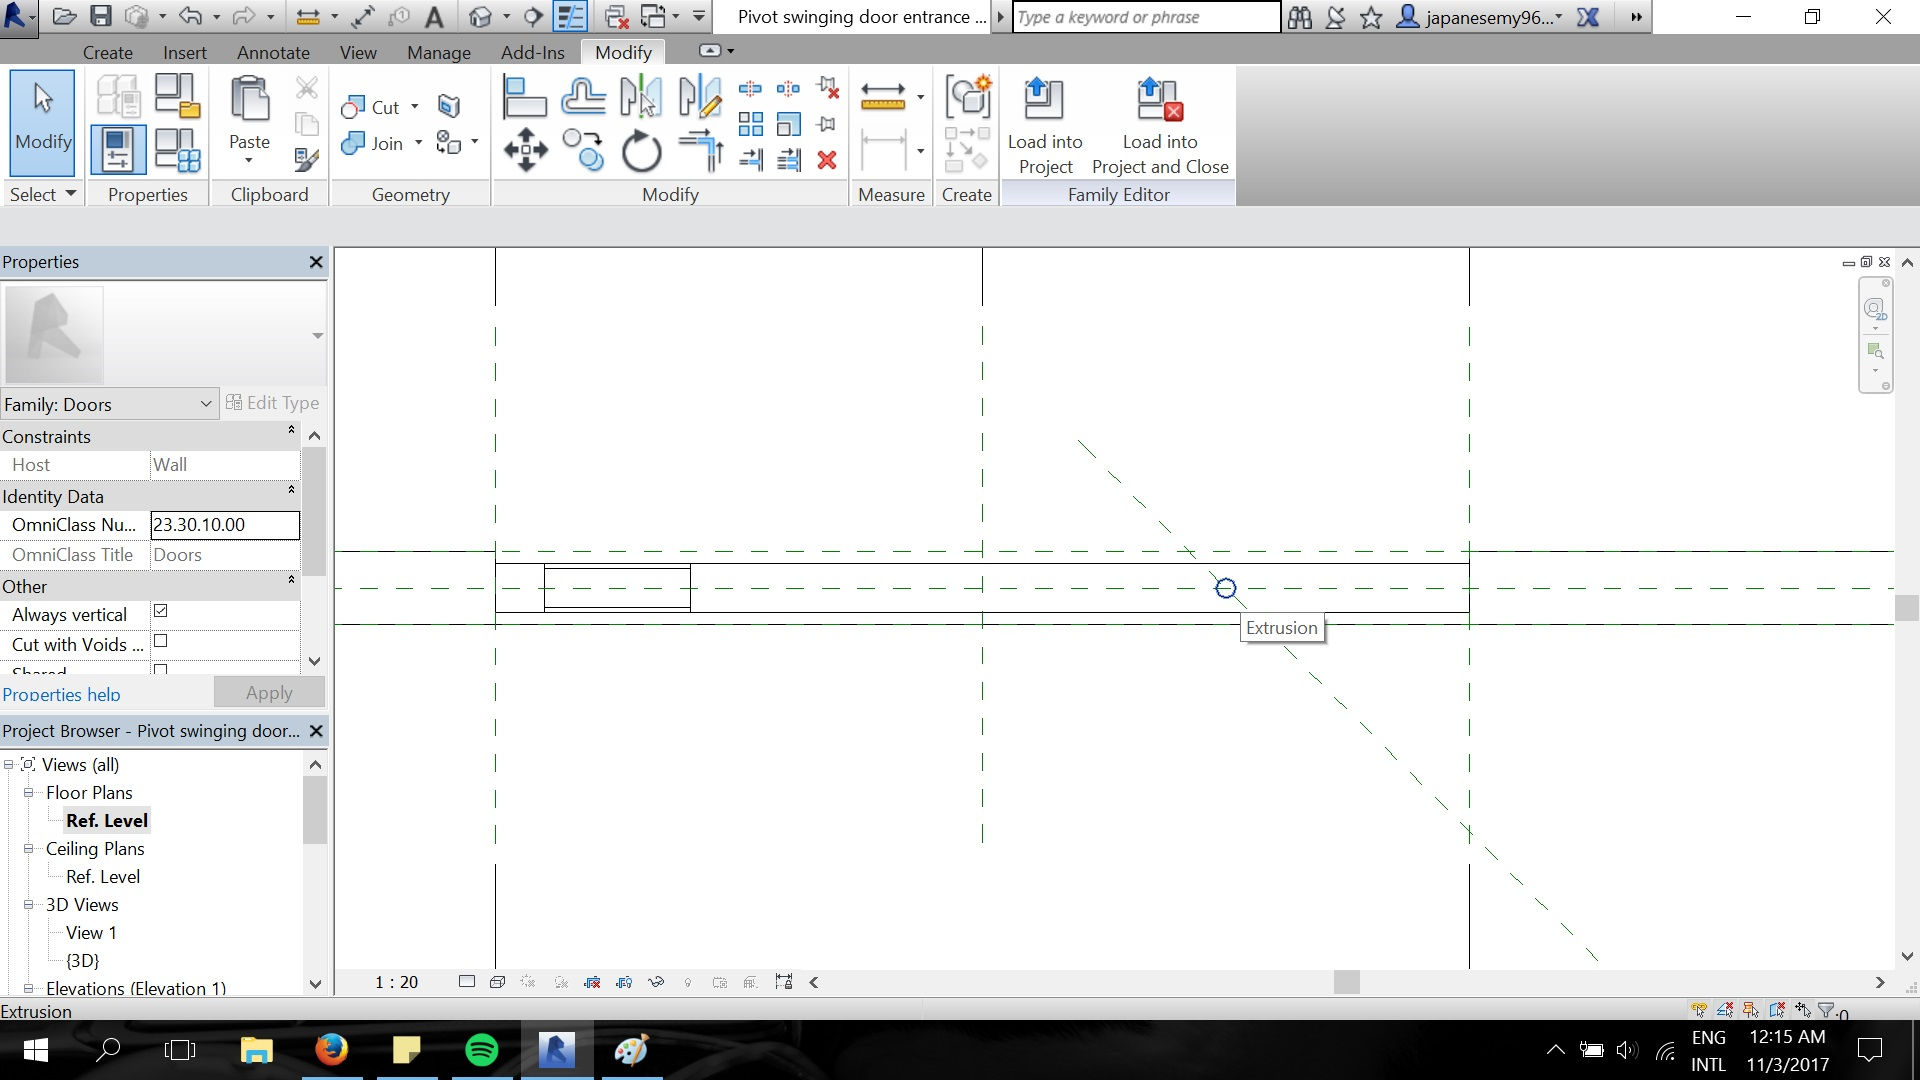The height and width of the screenshot is (1080, 1920).
Task: Collapse the 3D Views tree node
Action: pyautogui.click(x=29, y=904)
